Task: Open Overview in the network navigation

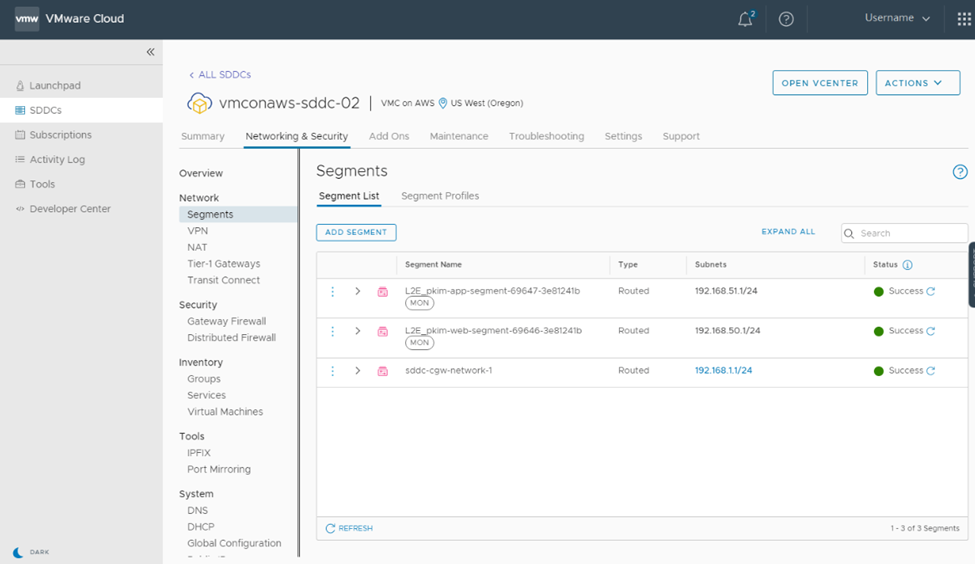Action: click(x=201, y=173)
